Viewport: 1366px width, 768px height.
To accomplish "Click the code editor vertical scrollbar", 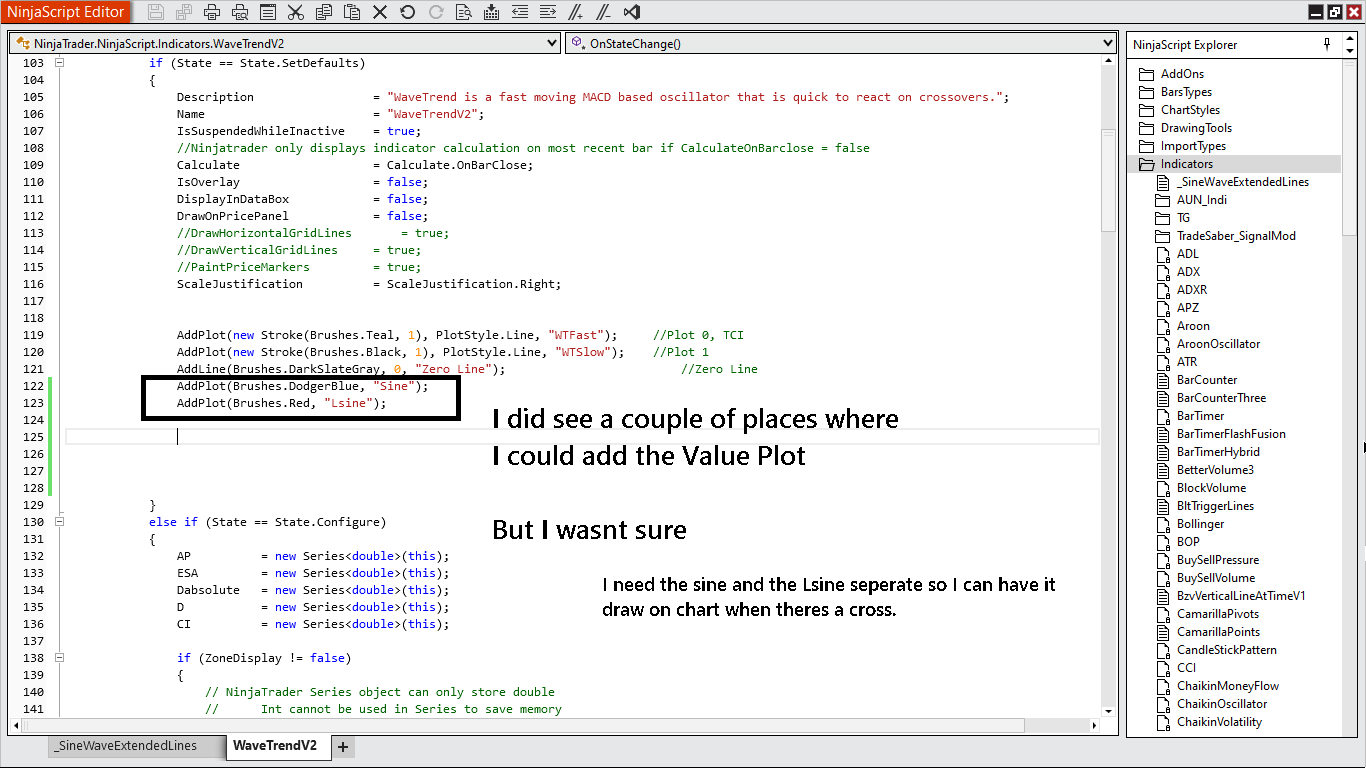I will tap(1108, 180).
